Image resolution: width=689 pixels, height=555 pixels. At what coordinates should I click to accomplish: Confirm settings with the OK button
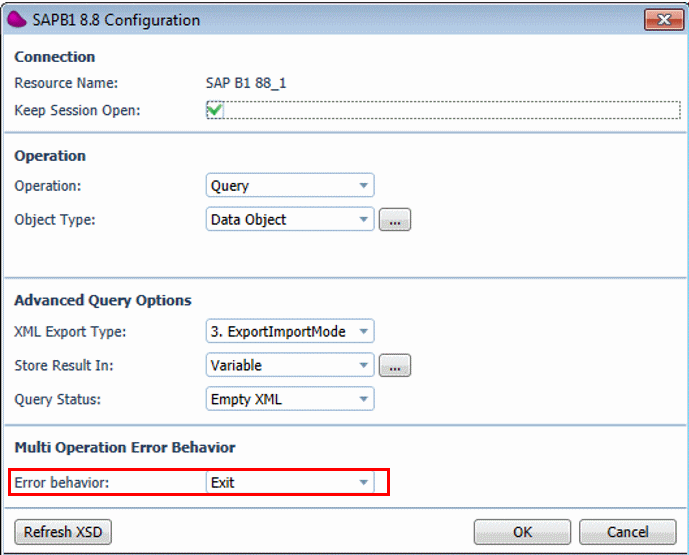tap(522, 532)
